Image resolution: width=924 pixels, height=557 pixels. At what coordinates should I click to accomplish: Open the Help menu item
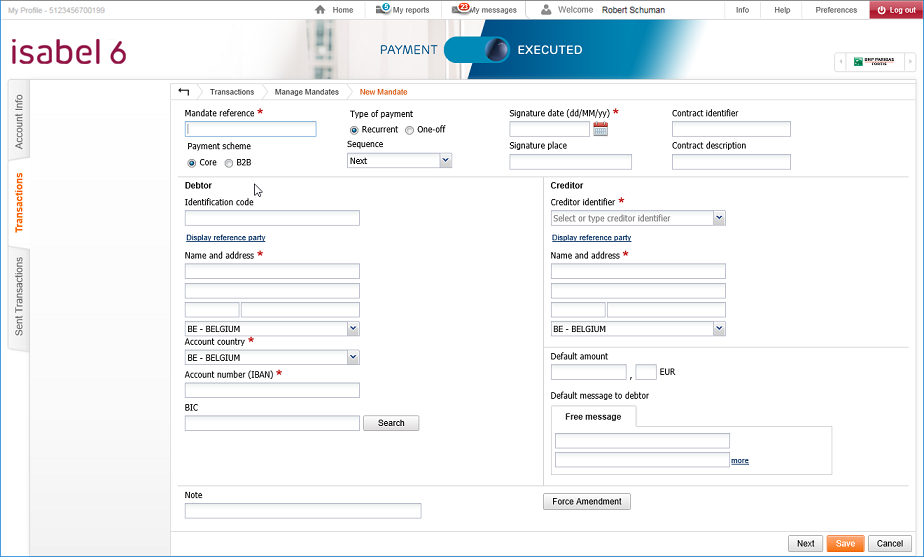click(x=782, y=10)
